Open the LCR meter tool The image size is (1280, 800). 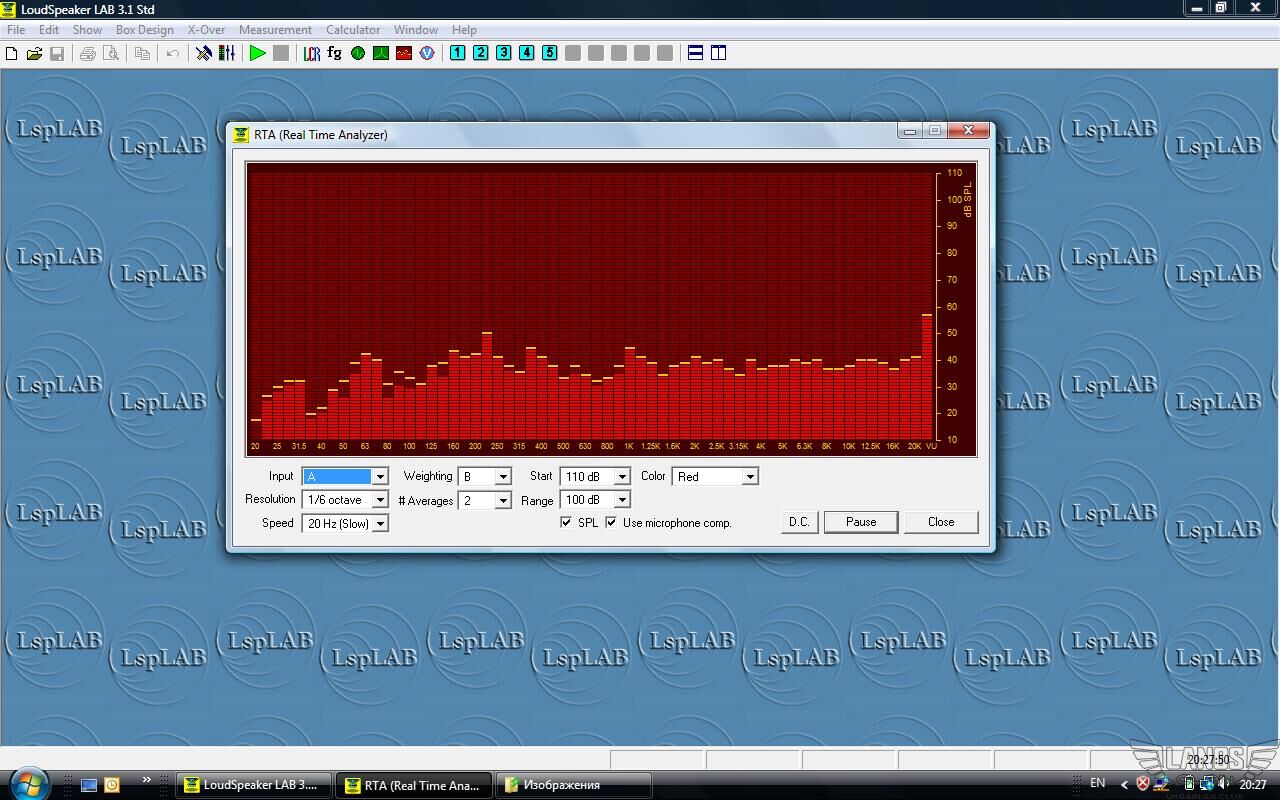312,53
